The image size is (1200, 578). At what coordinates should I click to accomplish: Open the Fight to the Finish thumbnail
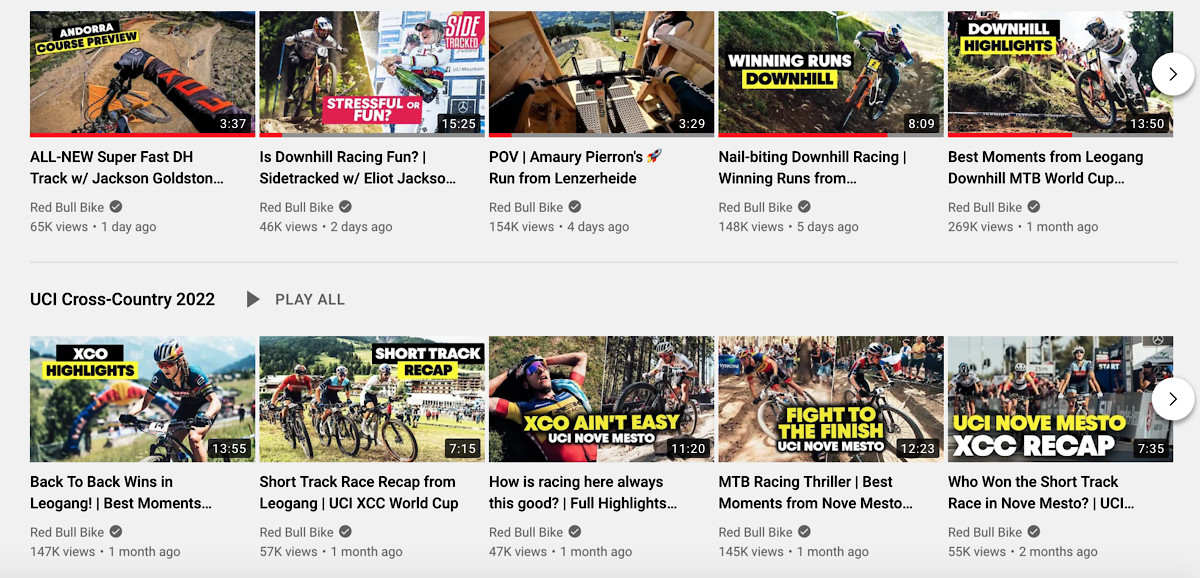(831, 399)
